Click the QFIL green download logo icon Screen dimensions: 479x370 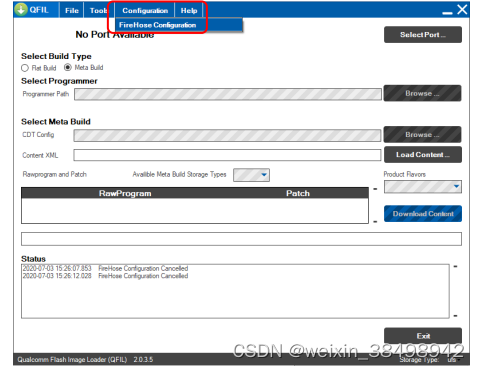point(21,9)
